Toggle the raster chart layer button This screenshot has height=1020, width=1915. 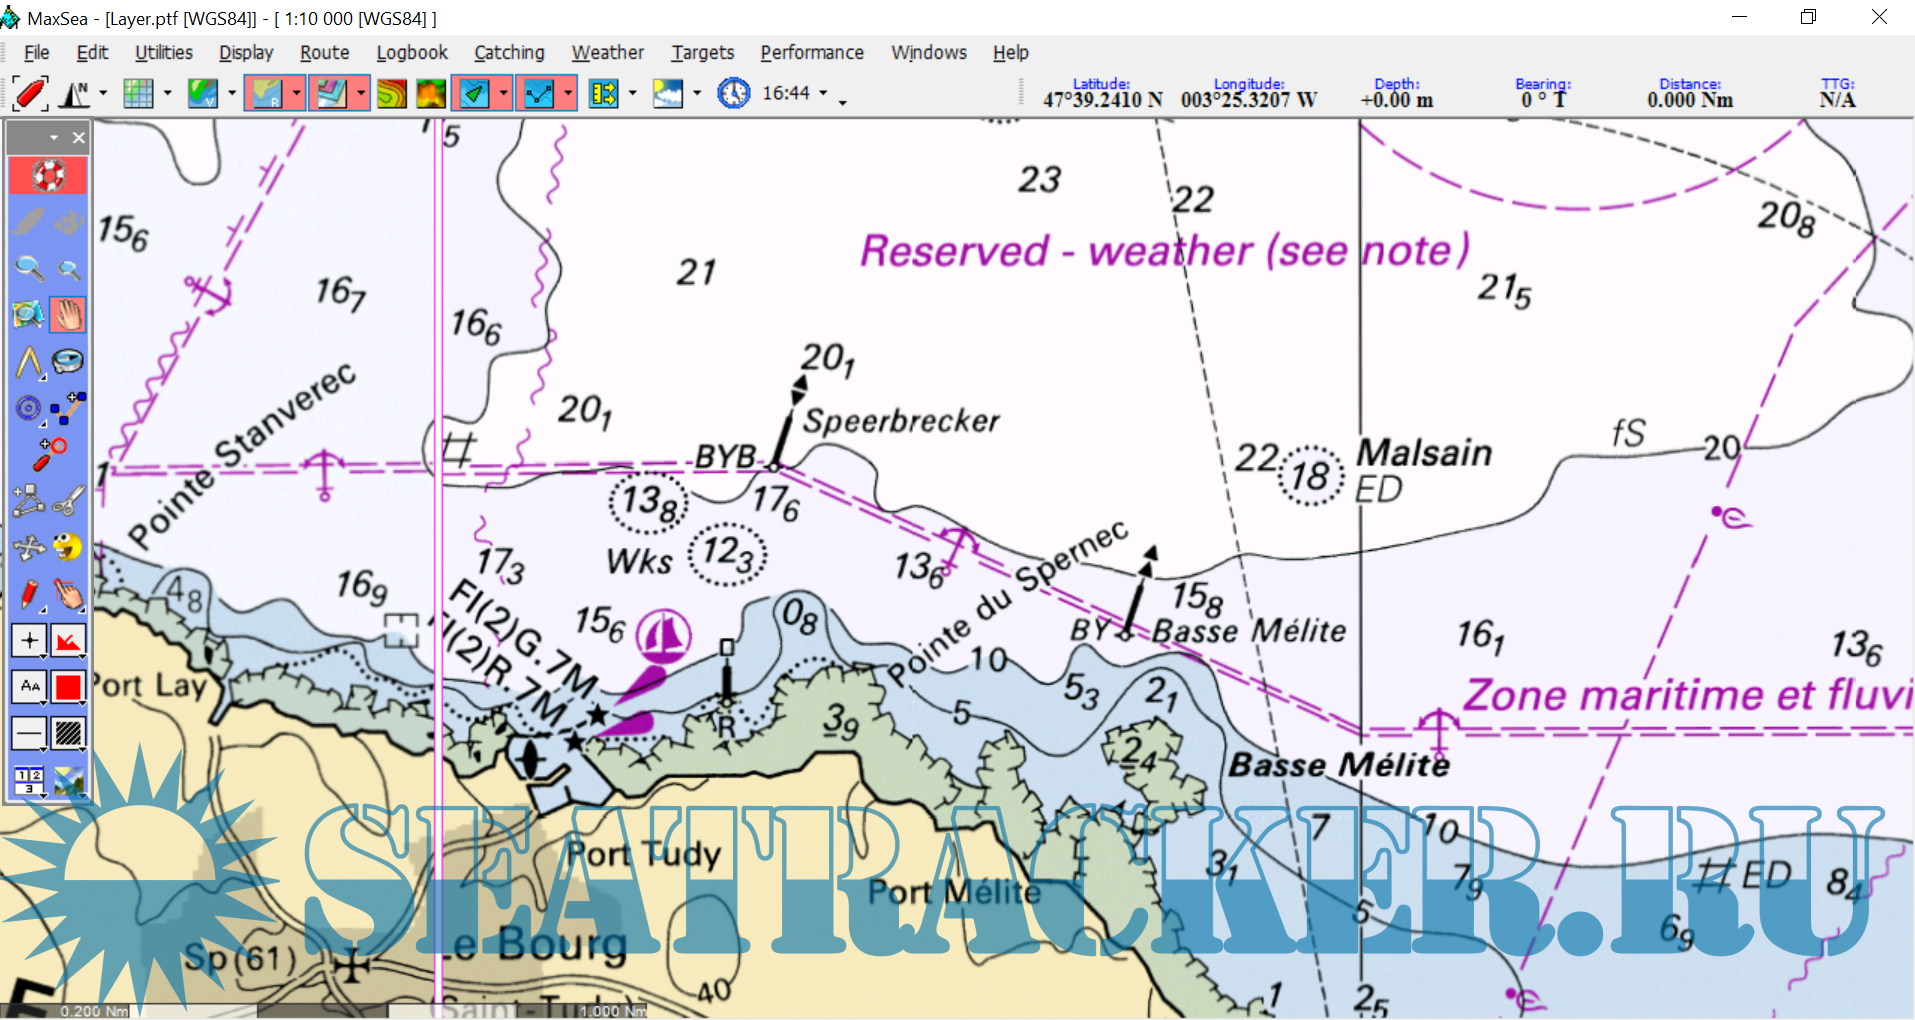click(265, 94)
